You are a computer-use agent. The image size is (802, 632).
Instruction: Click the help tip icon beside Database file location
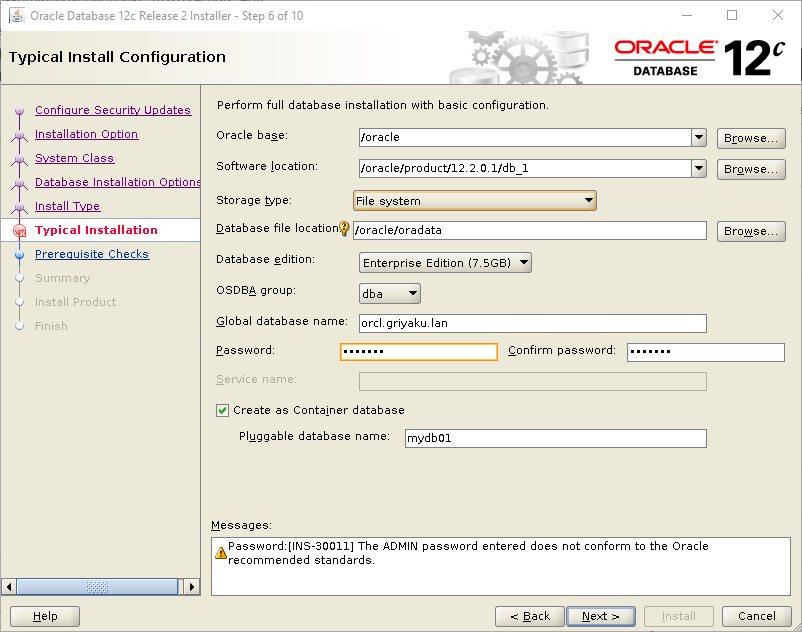(x=344, y=228)
